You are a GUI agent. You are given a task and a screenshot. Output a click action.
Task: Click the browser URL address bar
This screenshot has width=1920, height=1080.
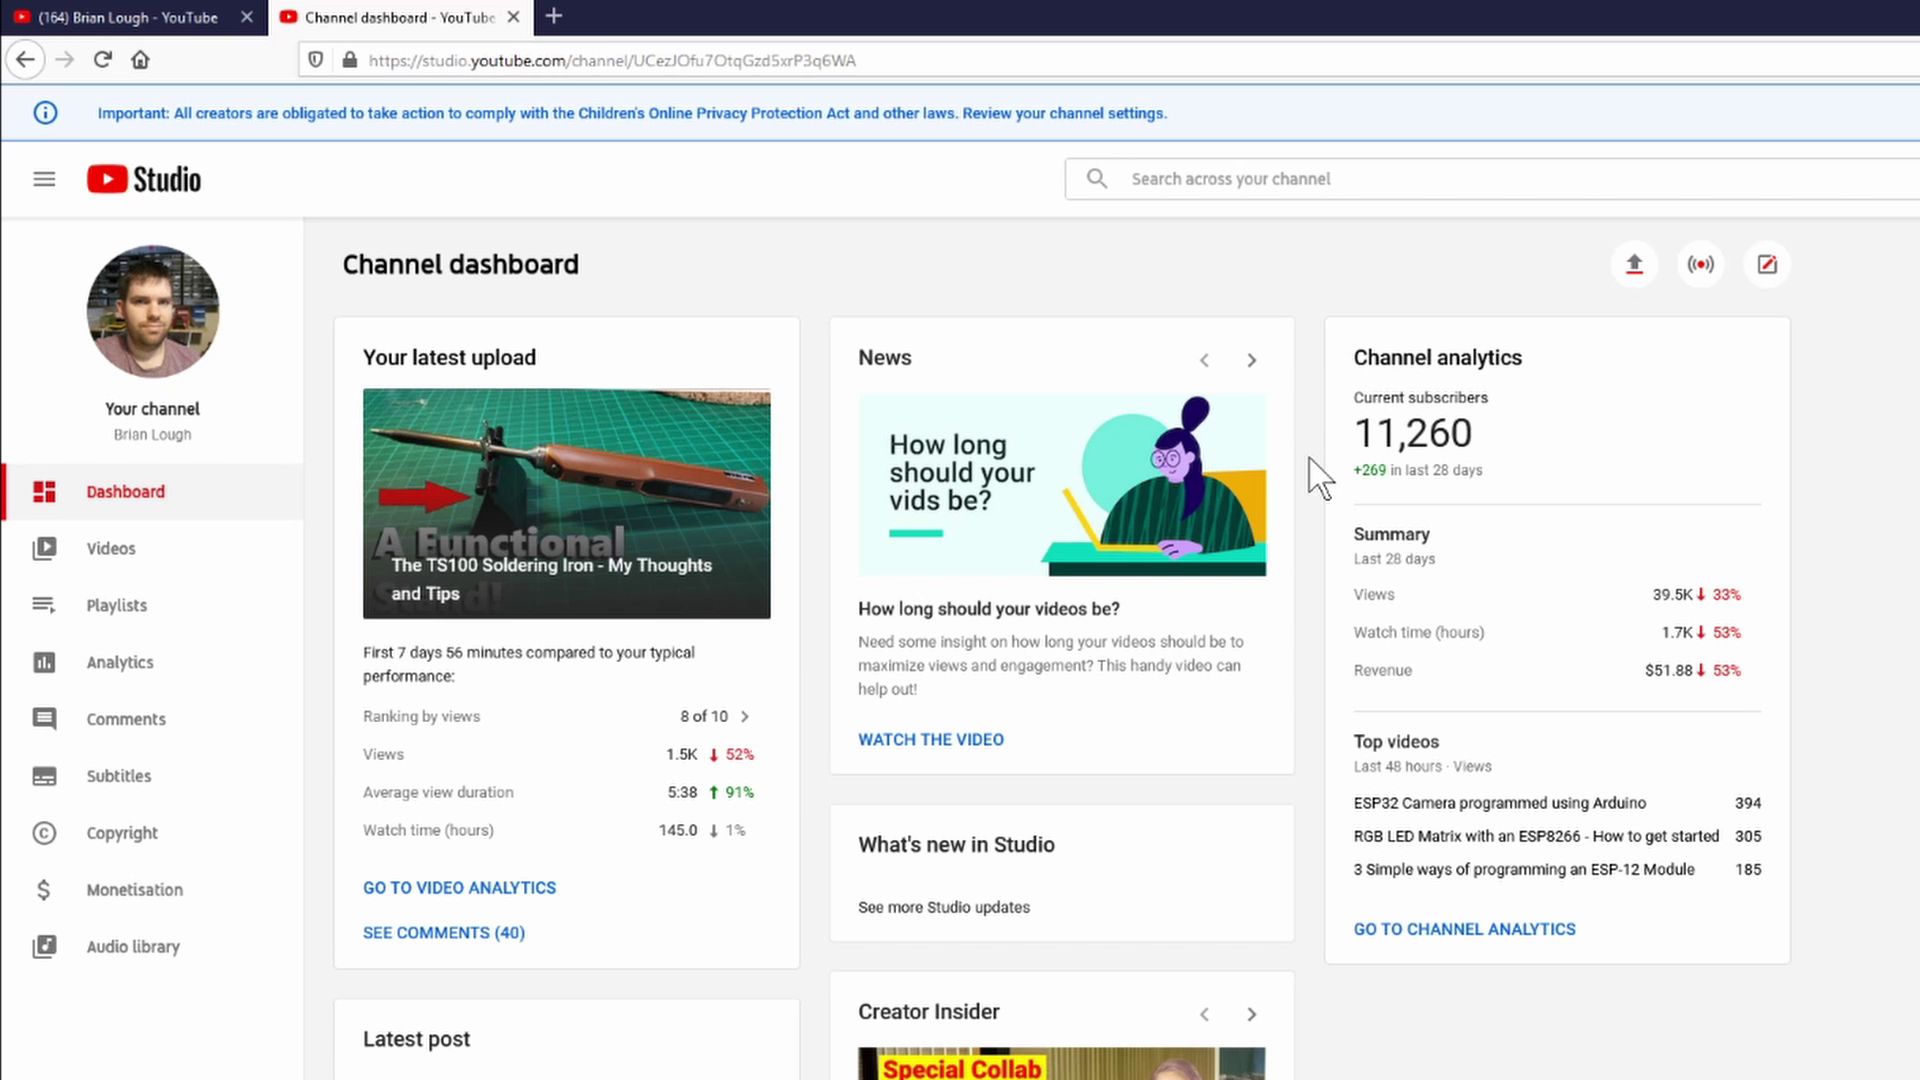pyautogui.click(x=1110, y=60)
